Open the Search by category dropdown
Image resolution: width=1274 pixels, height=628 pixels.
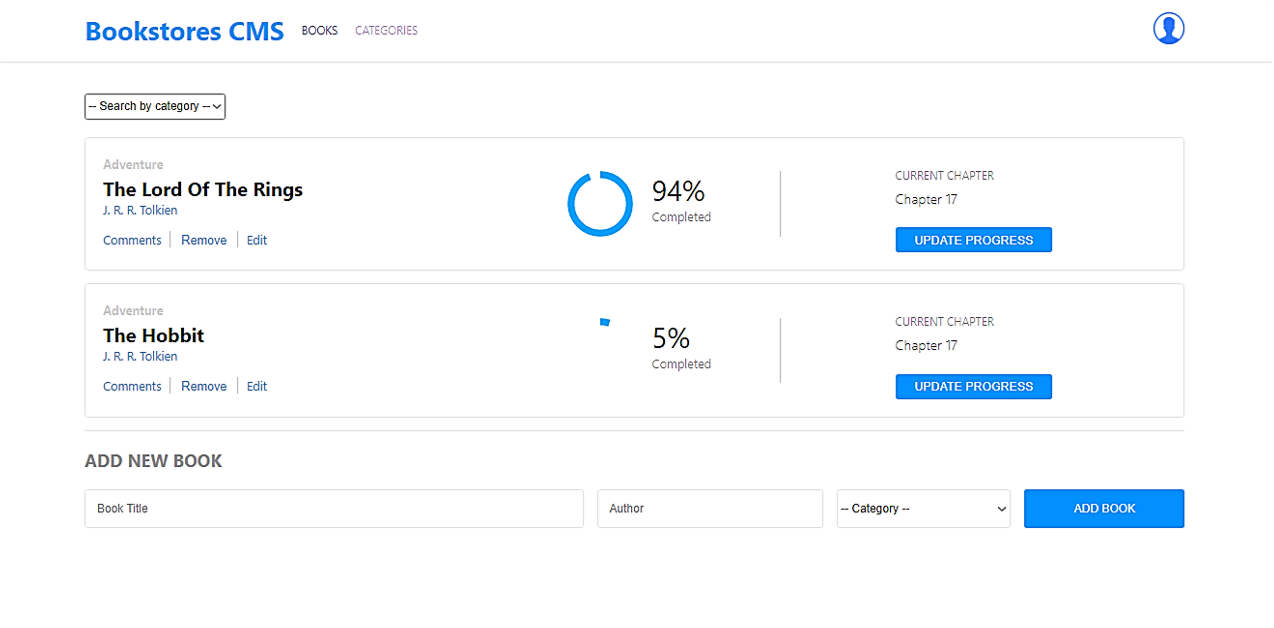coord(154,106)
